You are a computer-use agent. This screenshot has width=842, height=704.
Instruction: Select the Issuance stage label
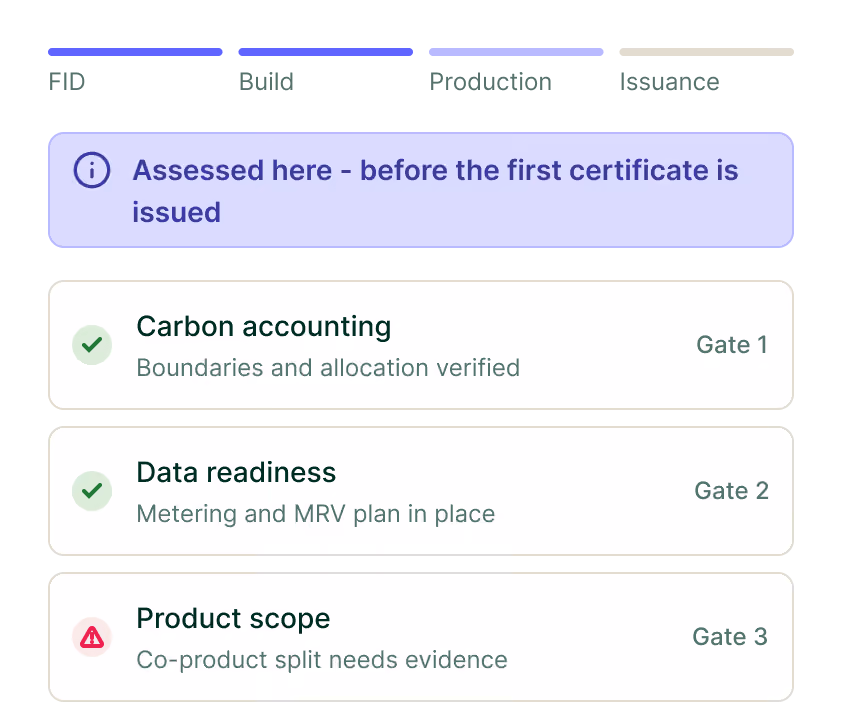click(669, 82)
